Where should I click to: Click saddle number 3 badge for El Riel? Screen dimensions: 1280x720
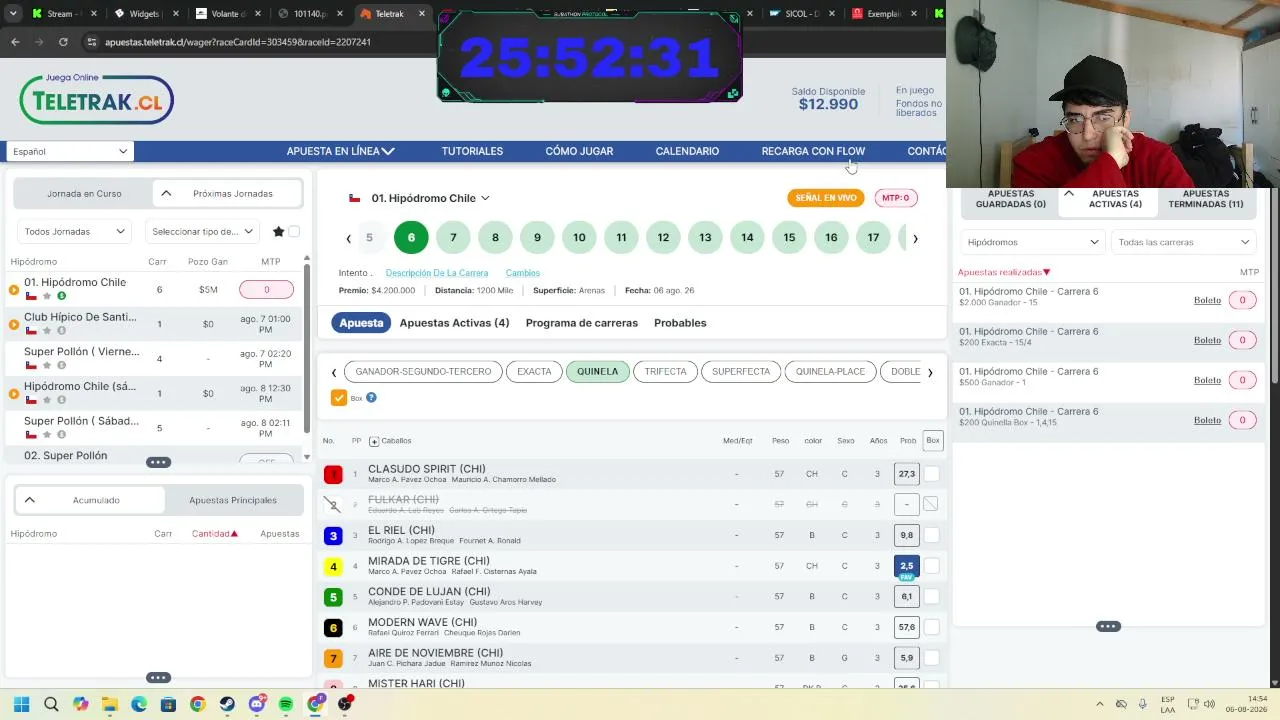pyautogui.click(x=333, y=536)
